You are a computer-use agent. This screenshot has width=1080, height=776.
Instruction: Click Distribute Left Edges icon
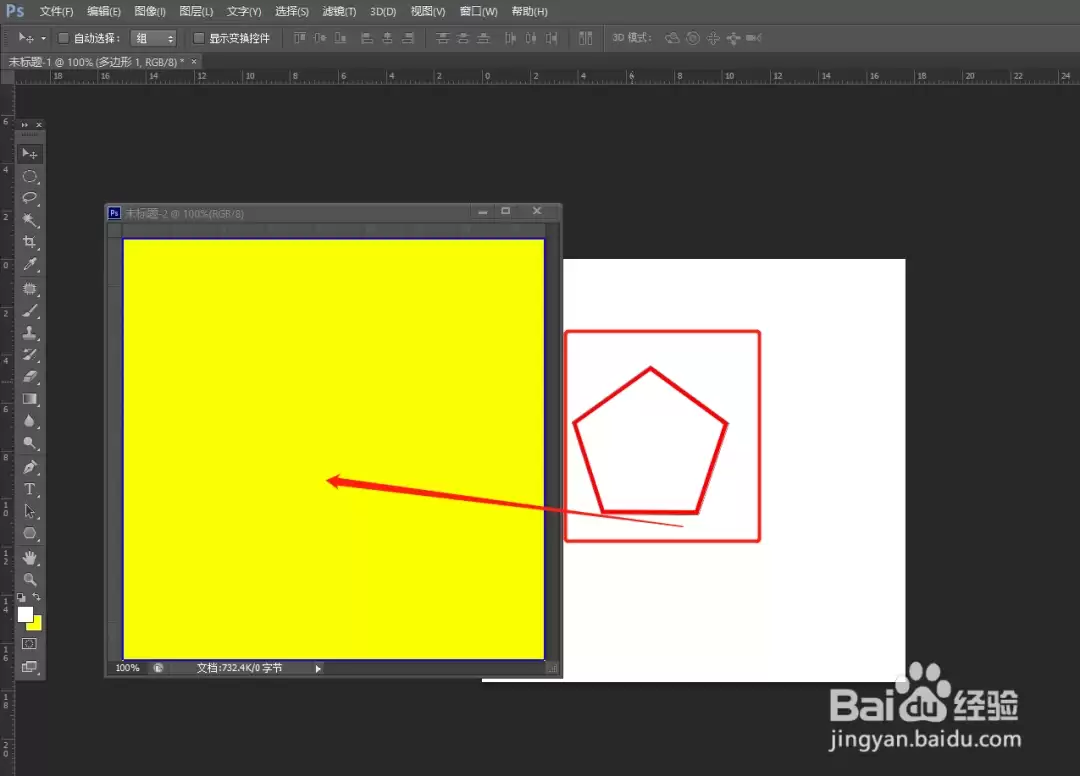point(510,38)
